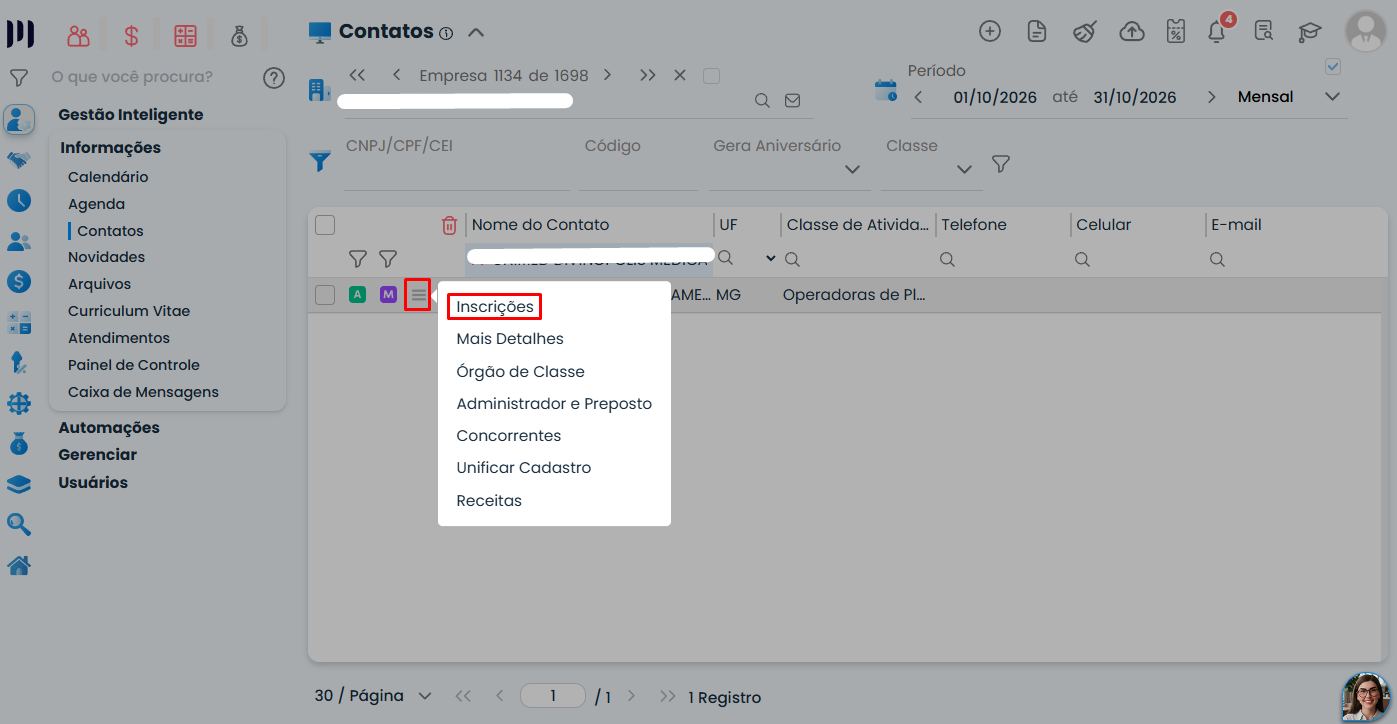The height and width of the screenshot is (724, 1397).
Task: Open the notifications bell icon
Action: click(x=1217, y=31)
